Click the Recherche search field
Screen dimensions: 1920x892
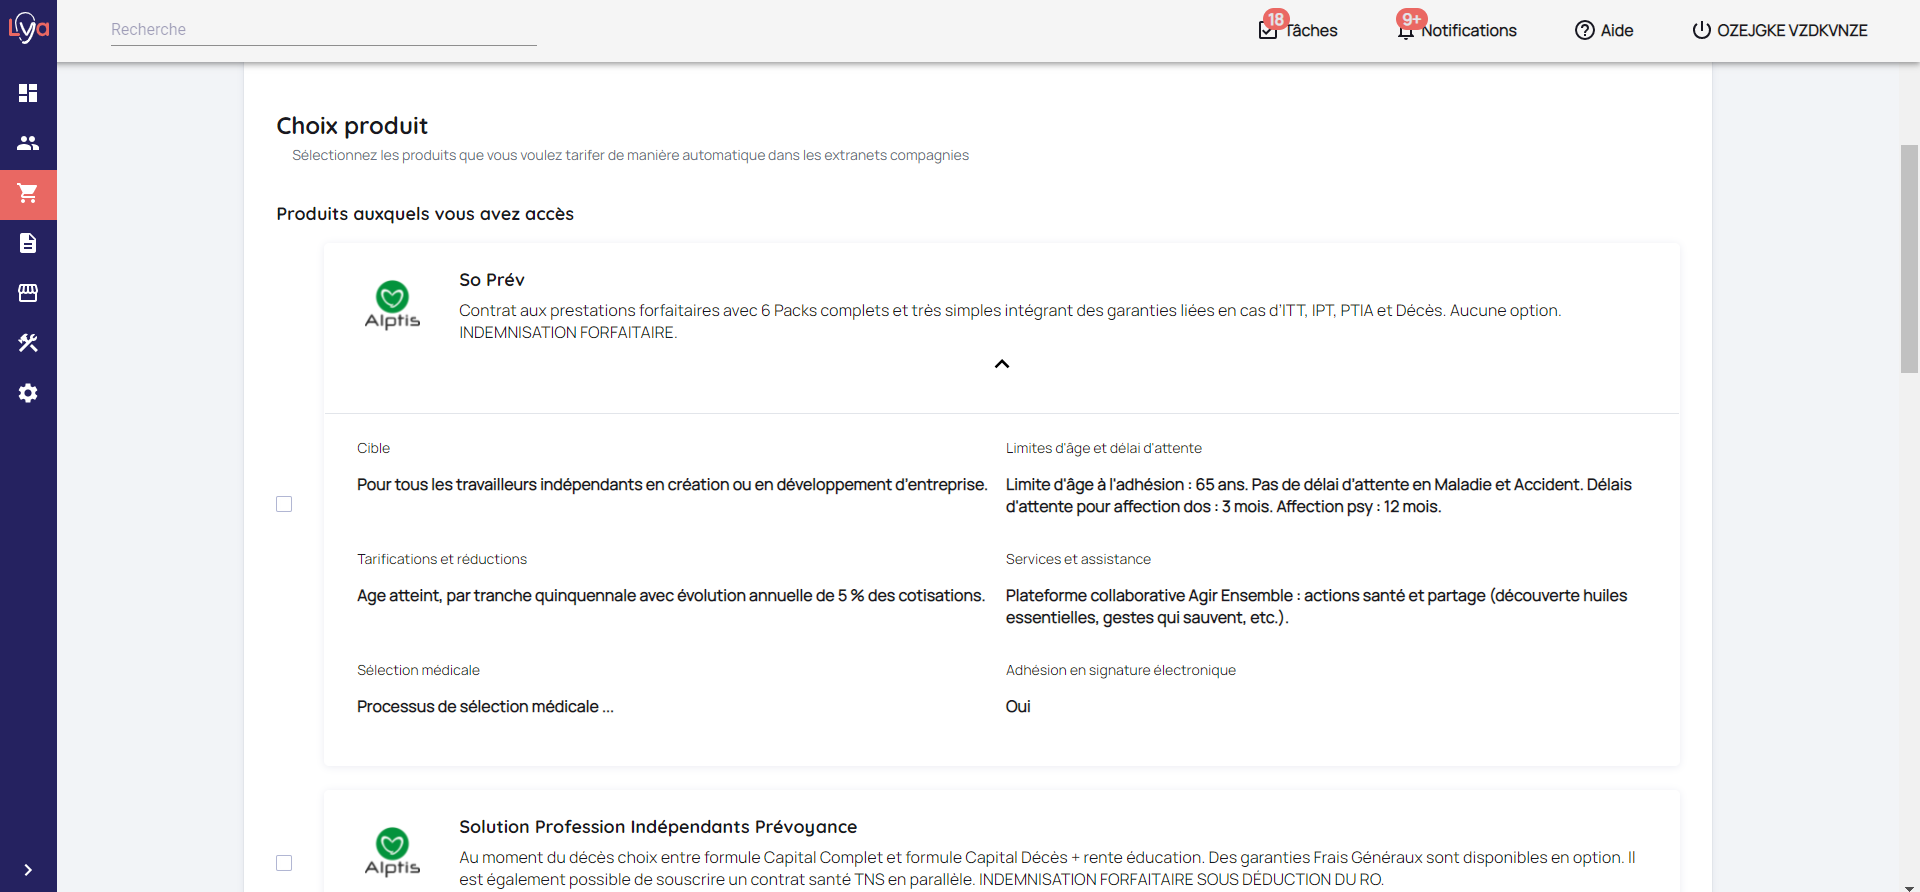click(323, 30)
